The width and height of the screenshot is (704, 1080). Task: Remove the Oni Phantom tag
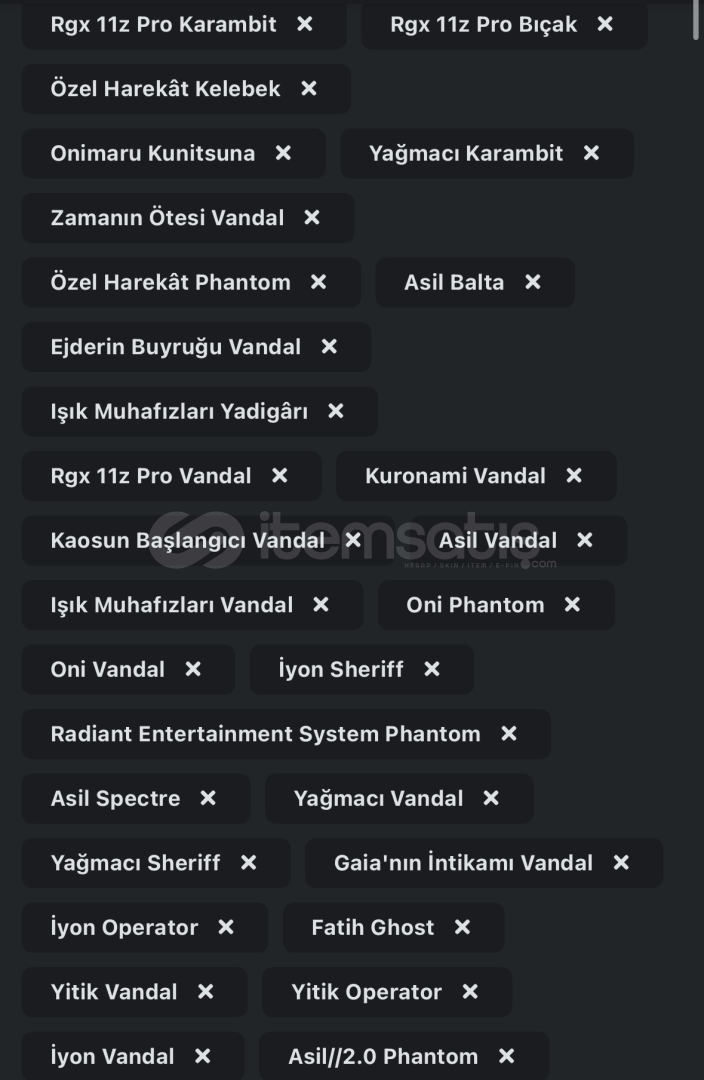pyautogui.click(x=572, y=605)
